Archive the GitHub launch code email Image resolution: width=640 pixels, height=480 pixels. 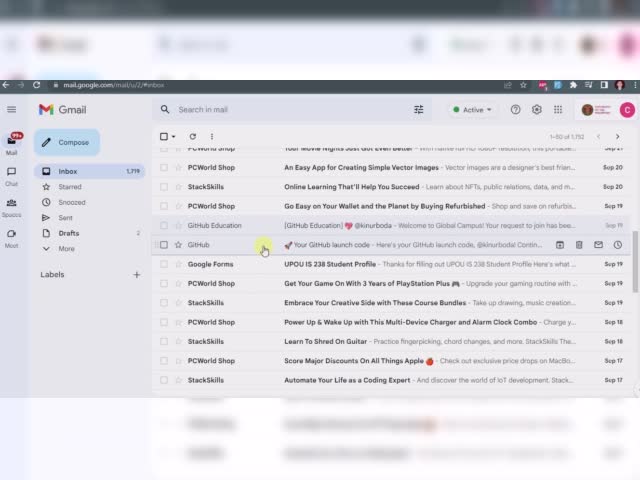click(x=560, y=245)
